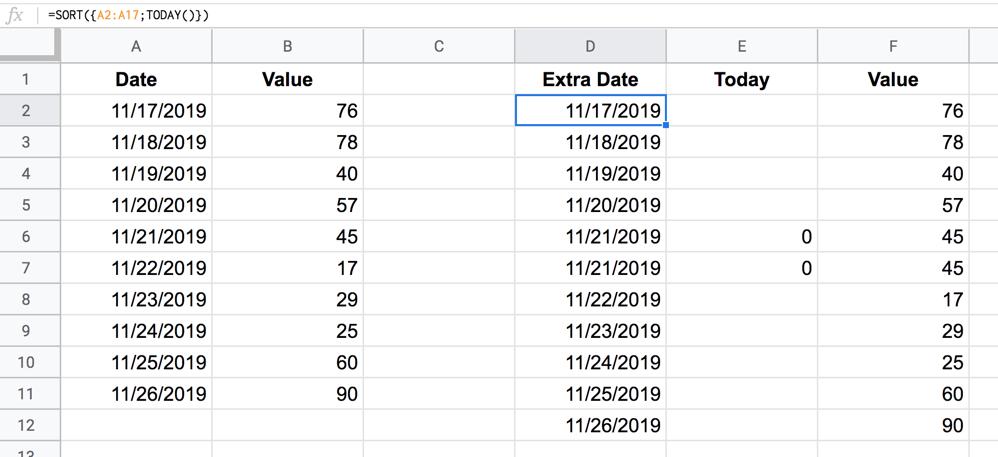
Task: Select cell B11 with value 90
Action: click(x=288, y=394)
